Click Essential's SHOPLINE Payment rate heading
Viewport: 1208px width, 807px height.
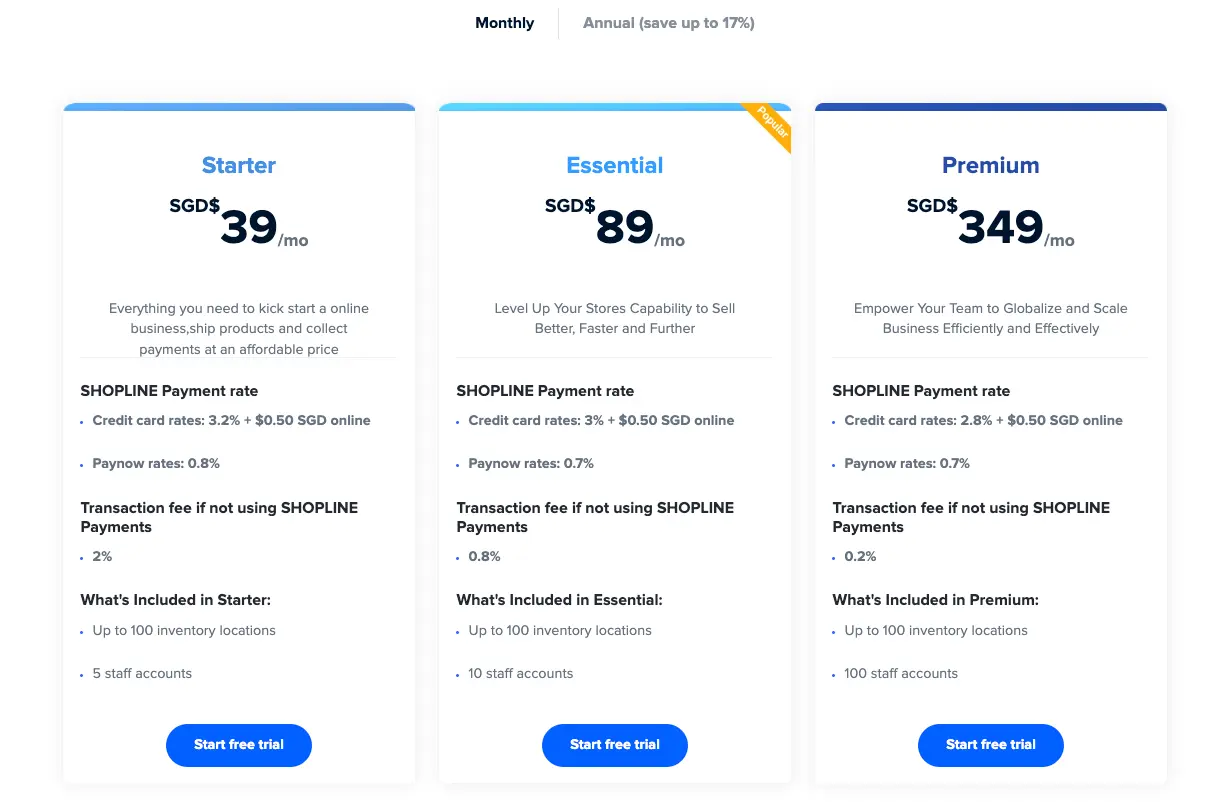545,391
